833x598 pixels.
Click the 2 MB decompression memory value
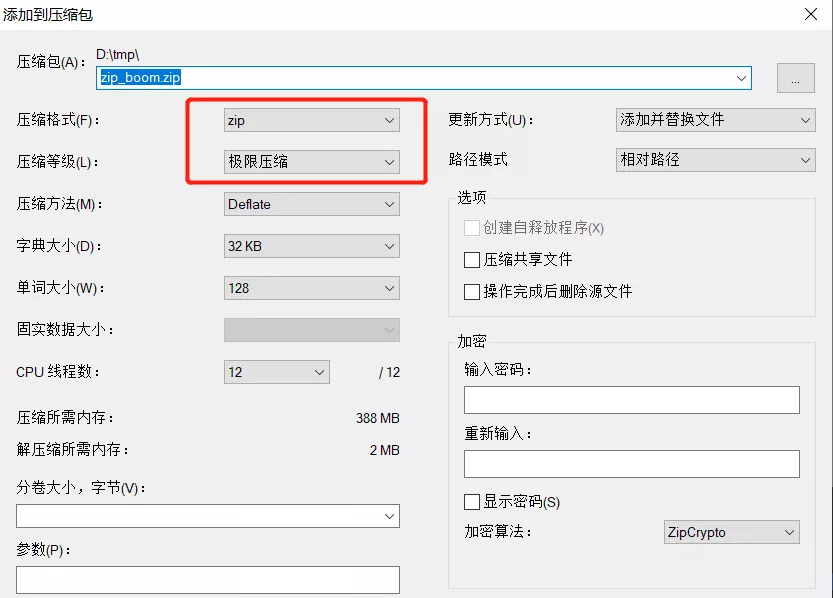click(x=385, y=450)
